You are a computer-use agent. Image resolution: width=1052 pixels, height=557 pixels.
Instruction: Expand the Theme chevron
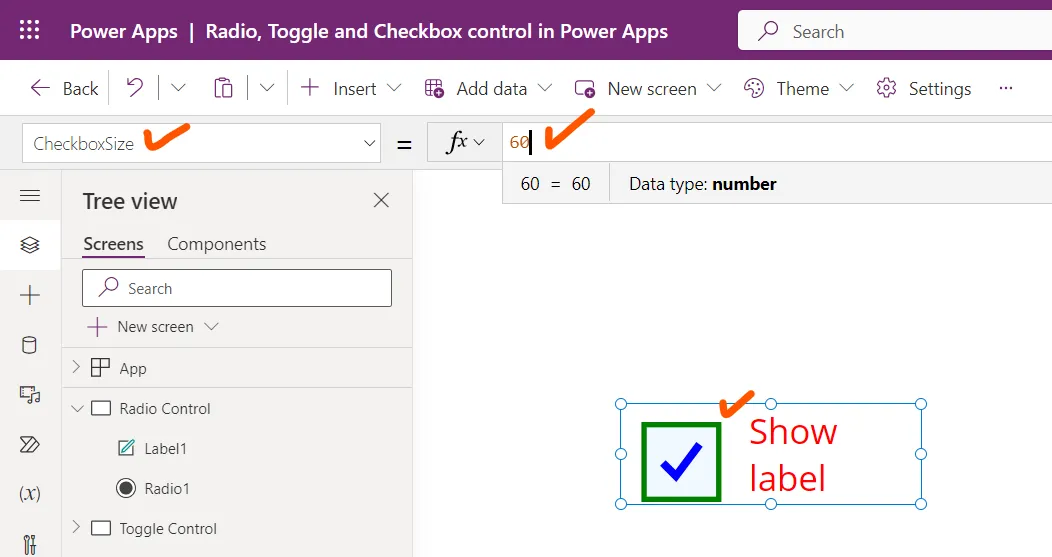tap(847, 88)
